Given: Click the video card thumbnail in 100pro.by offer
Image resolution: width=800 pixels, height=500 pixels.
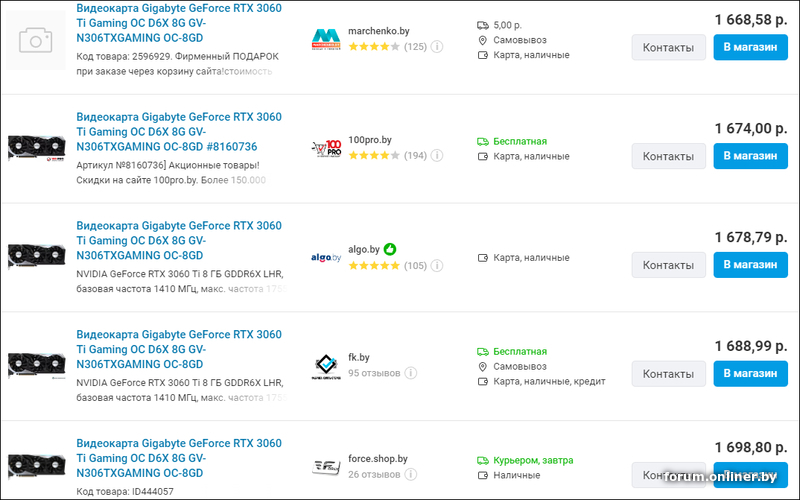Looking at the screenshot, I should [x=36, y=148].
